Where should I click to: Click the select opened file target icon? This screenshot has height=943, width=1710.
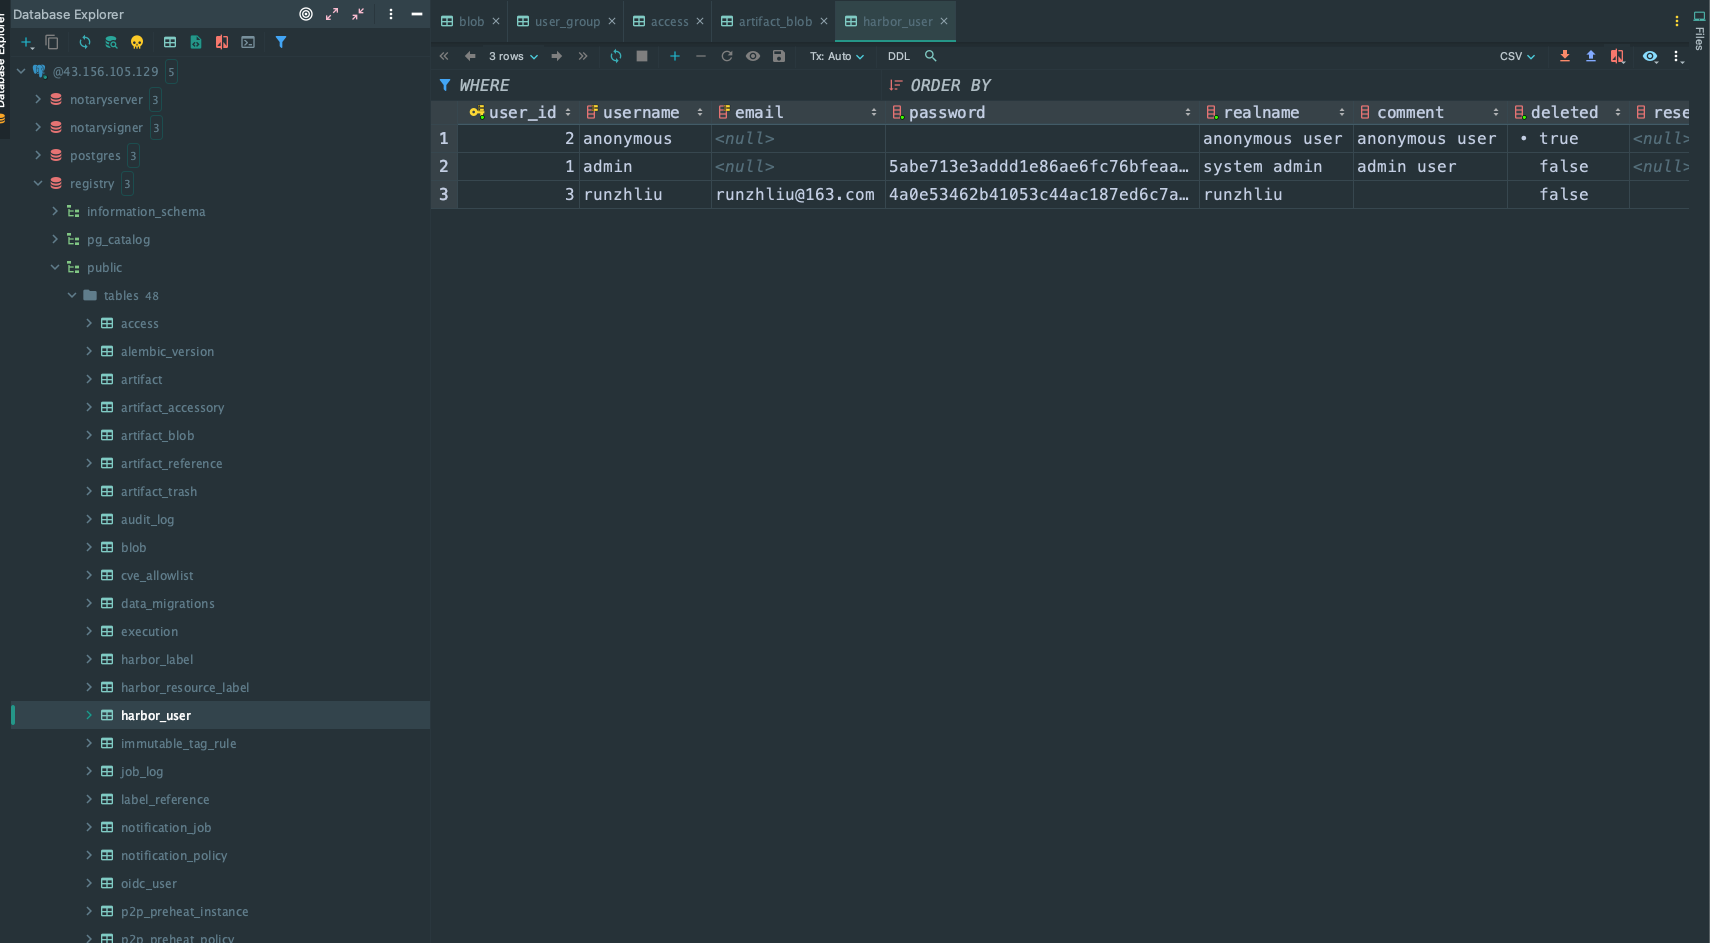[306, 14]
